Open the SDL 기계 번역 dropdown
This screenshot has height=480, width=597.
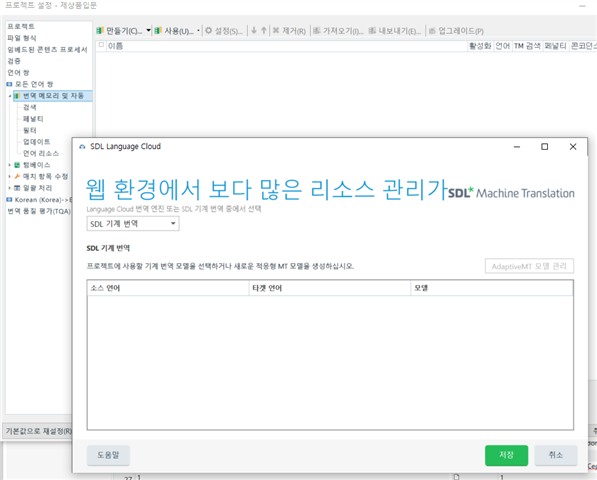[x=133, y=223]
